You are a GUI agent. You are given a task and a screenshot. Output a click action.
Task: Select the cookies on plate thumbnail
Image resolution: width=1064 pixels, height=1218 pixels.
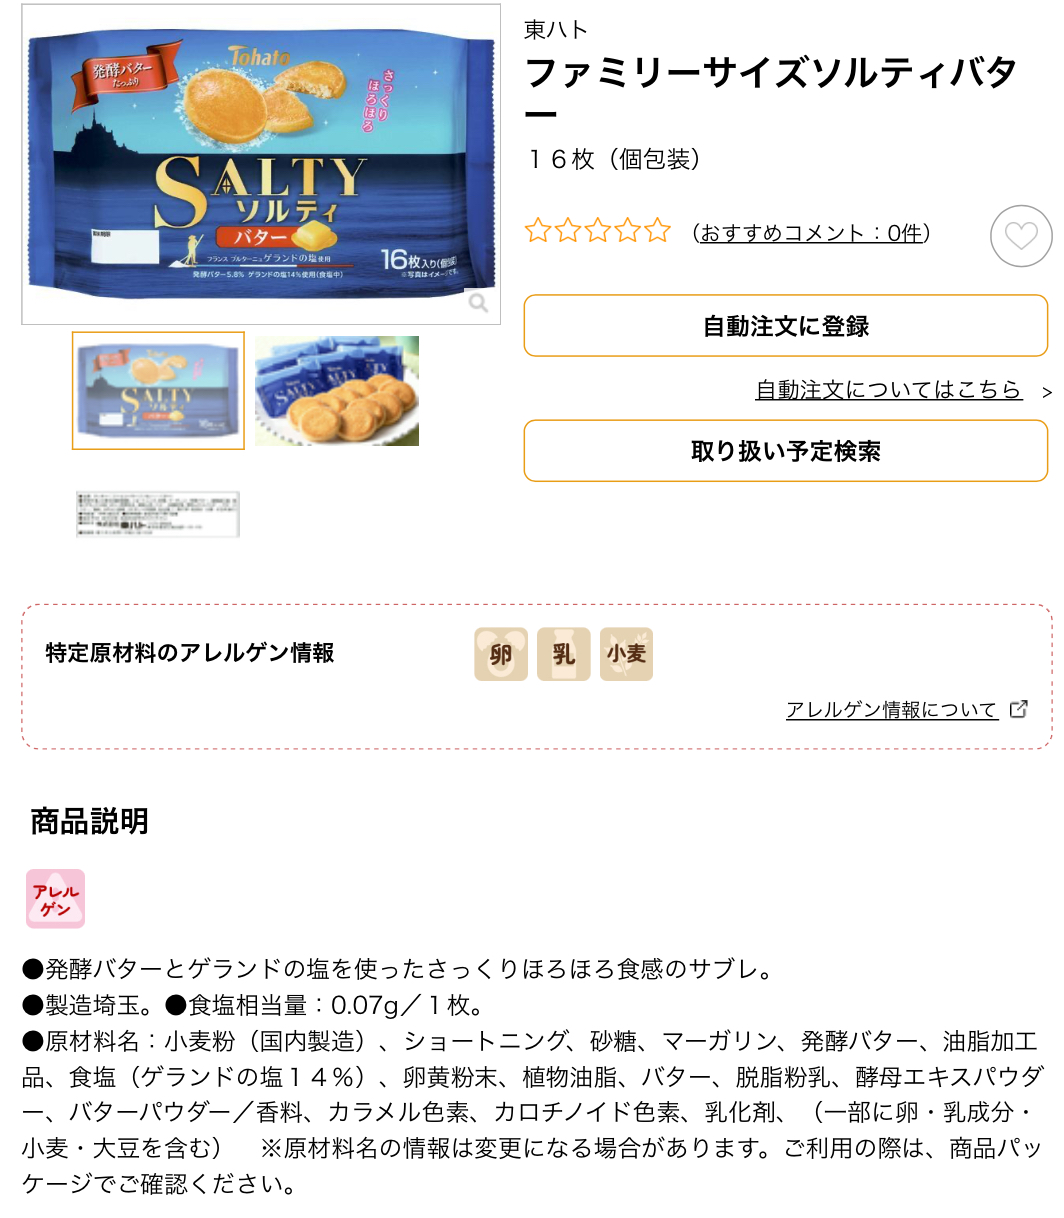pyautogui.click(x=337, y=390)
